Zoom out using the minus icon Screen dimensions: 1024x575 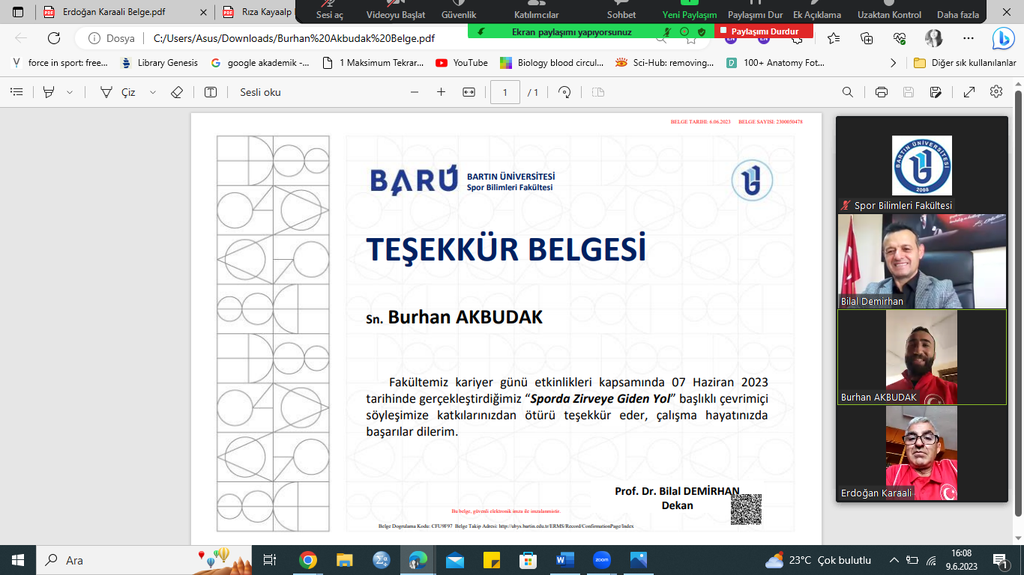click(414, 92)
